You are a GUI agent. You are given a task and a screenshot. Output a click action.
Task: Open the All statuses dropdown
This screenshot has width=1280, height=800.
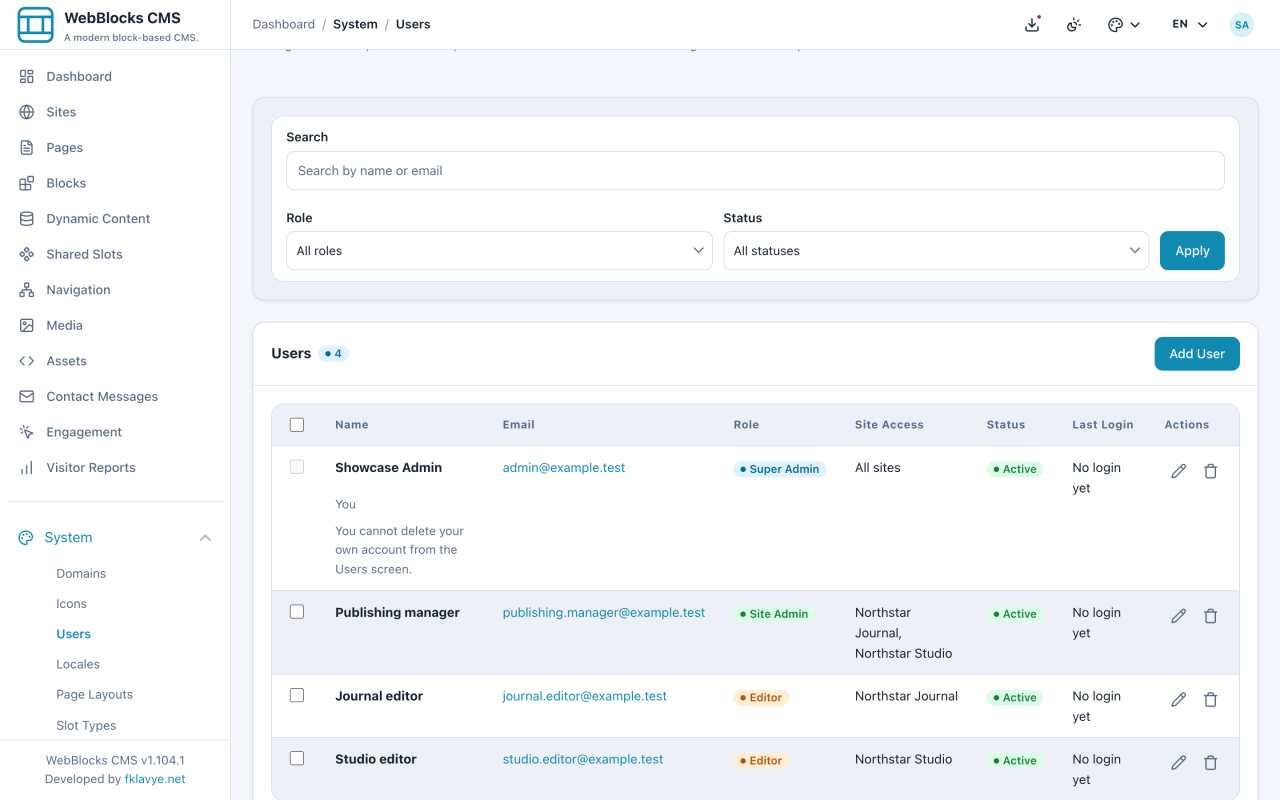coord(936,251)
